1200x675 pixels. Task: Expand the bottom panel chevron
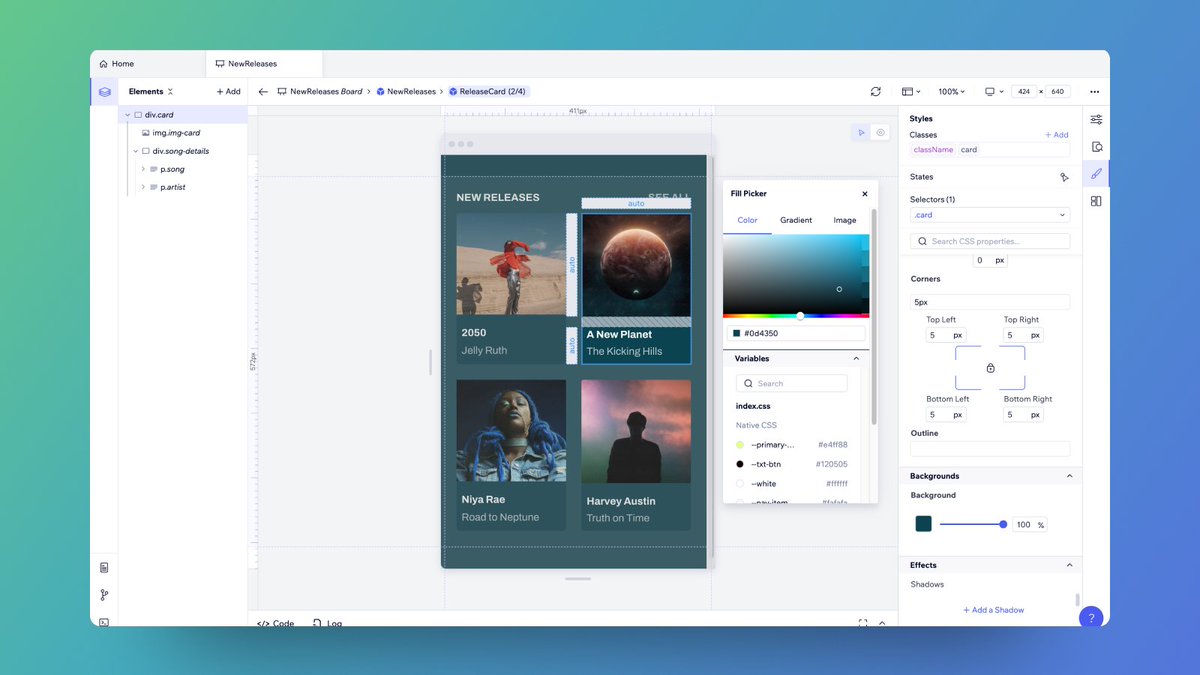click(882, 622)
